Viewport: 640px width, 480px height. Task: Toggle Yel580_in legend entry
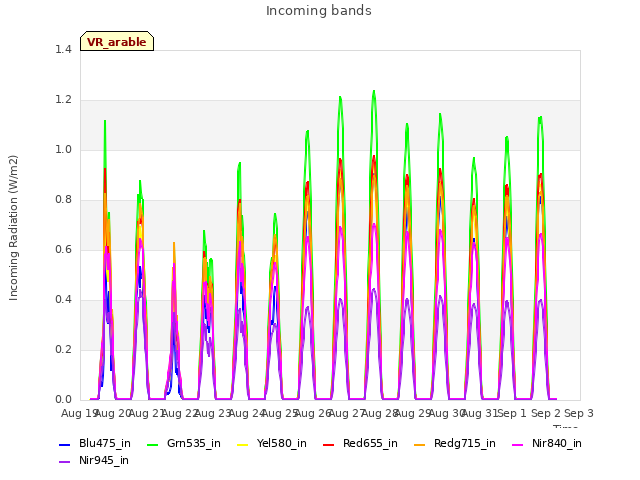272,443
